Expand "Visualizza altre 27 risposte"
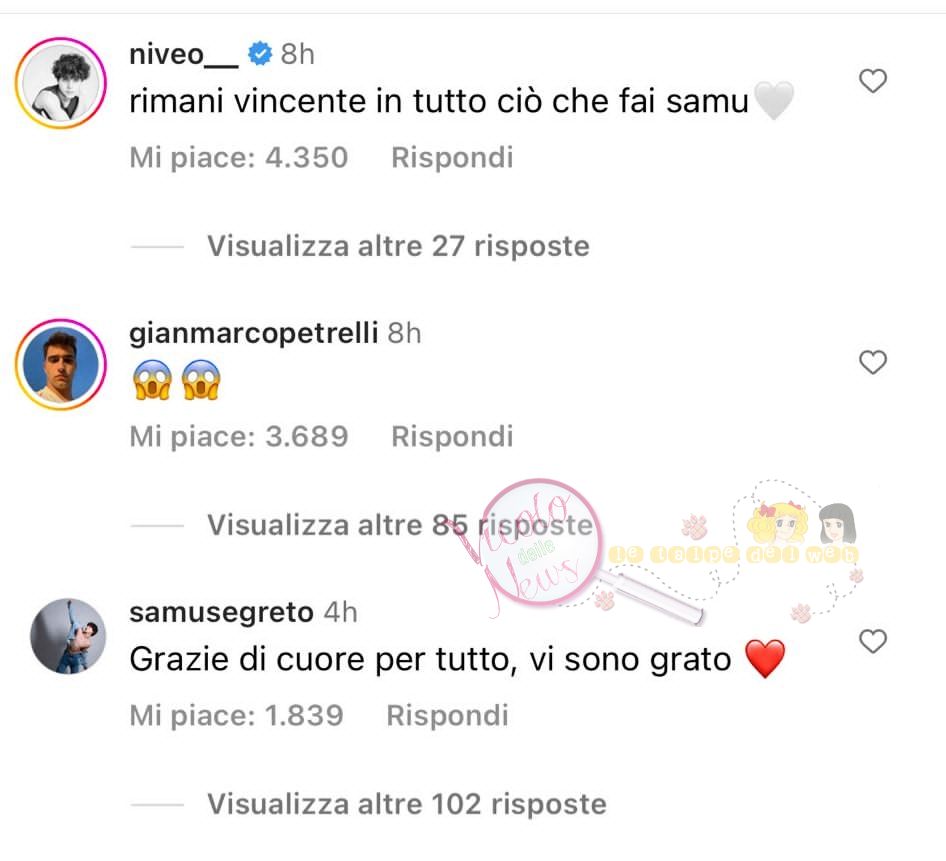Image resolution: width=946 pixels, height=861 pixels. point(398,246)
